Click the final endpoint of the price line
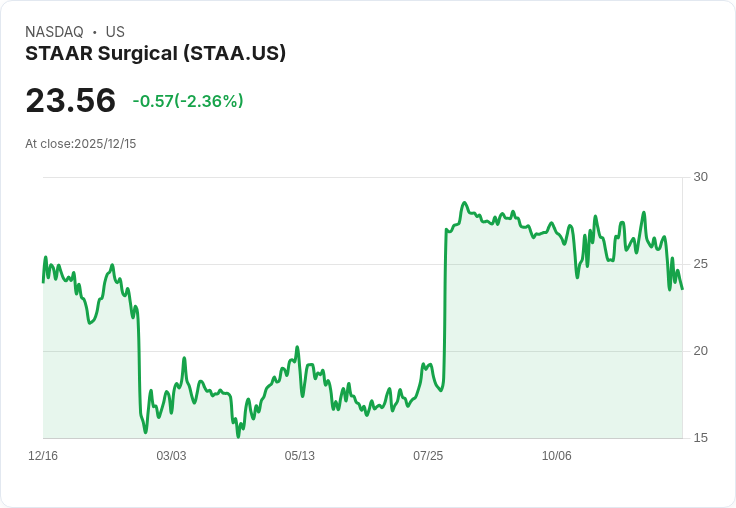This screenshot has width=736, height=508. point(682,289)
